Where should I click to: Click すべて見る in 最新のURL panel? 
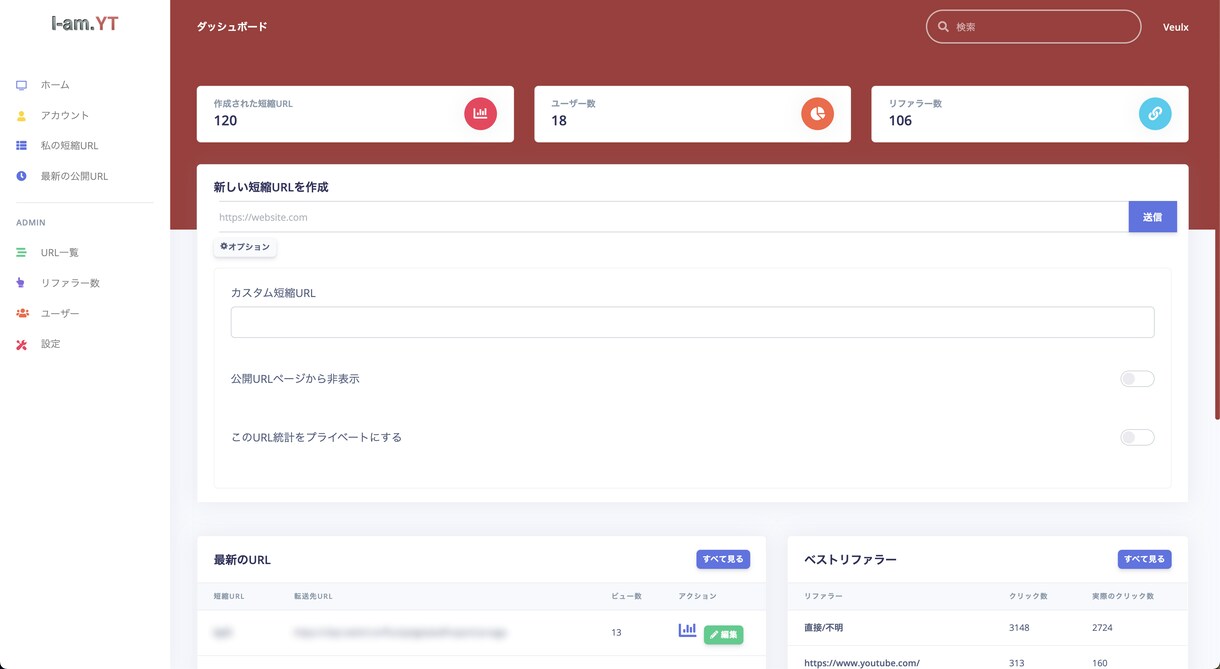coord(723,559)
